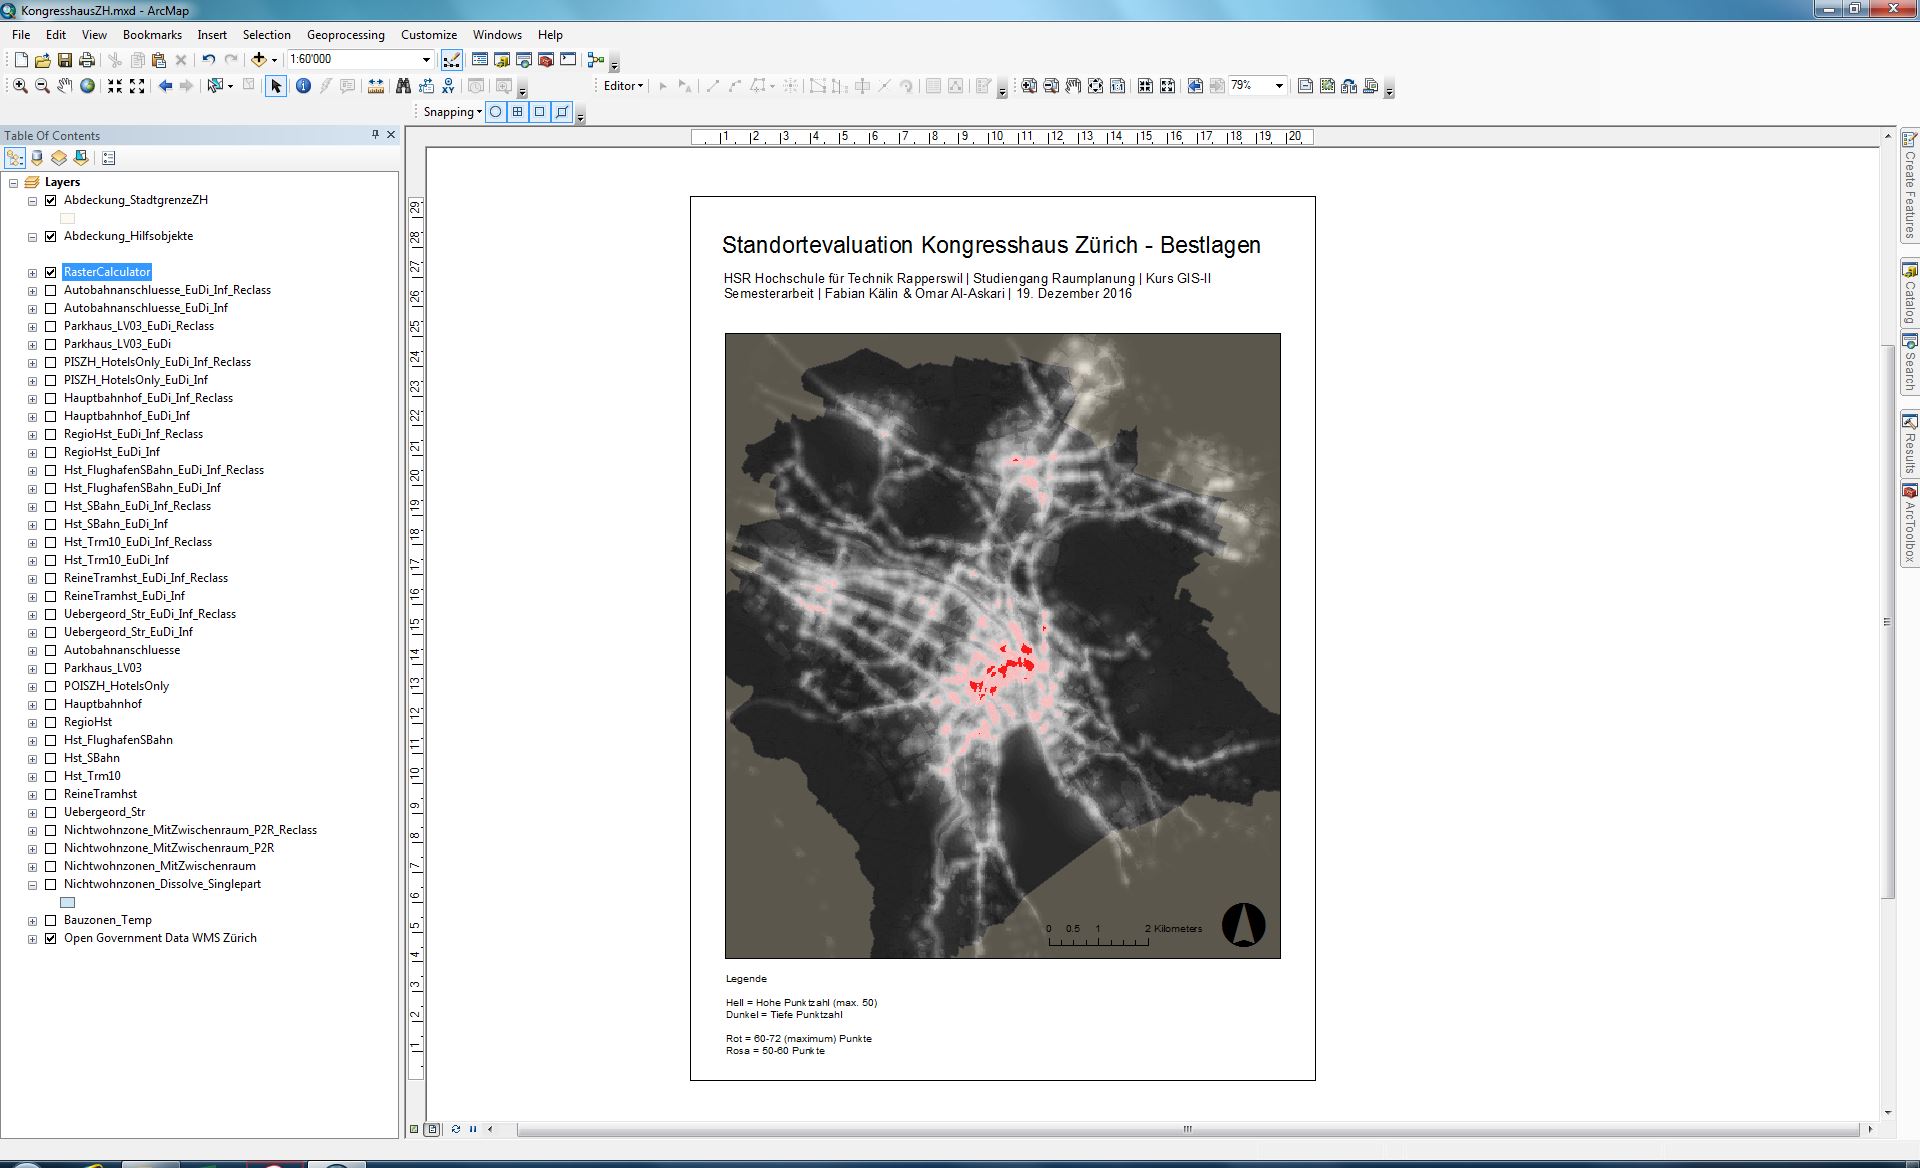The height and width of the screenshot is (1168, 1920).
Task: Select the Pan hand tool
Action: (65, 86)
